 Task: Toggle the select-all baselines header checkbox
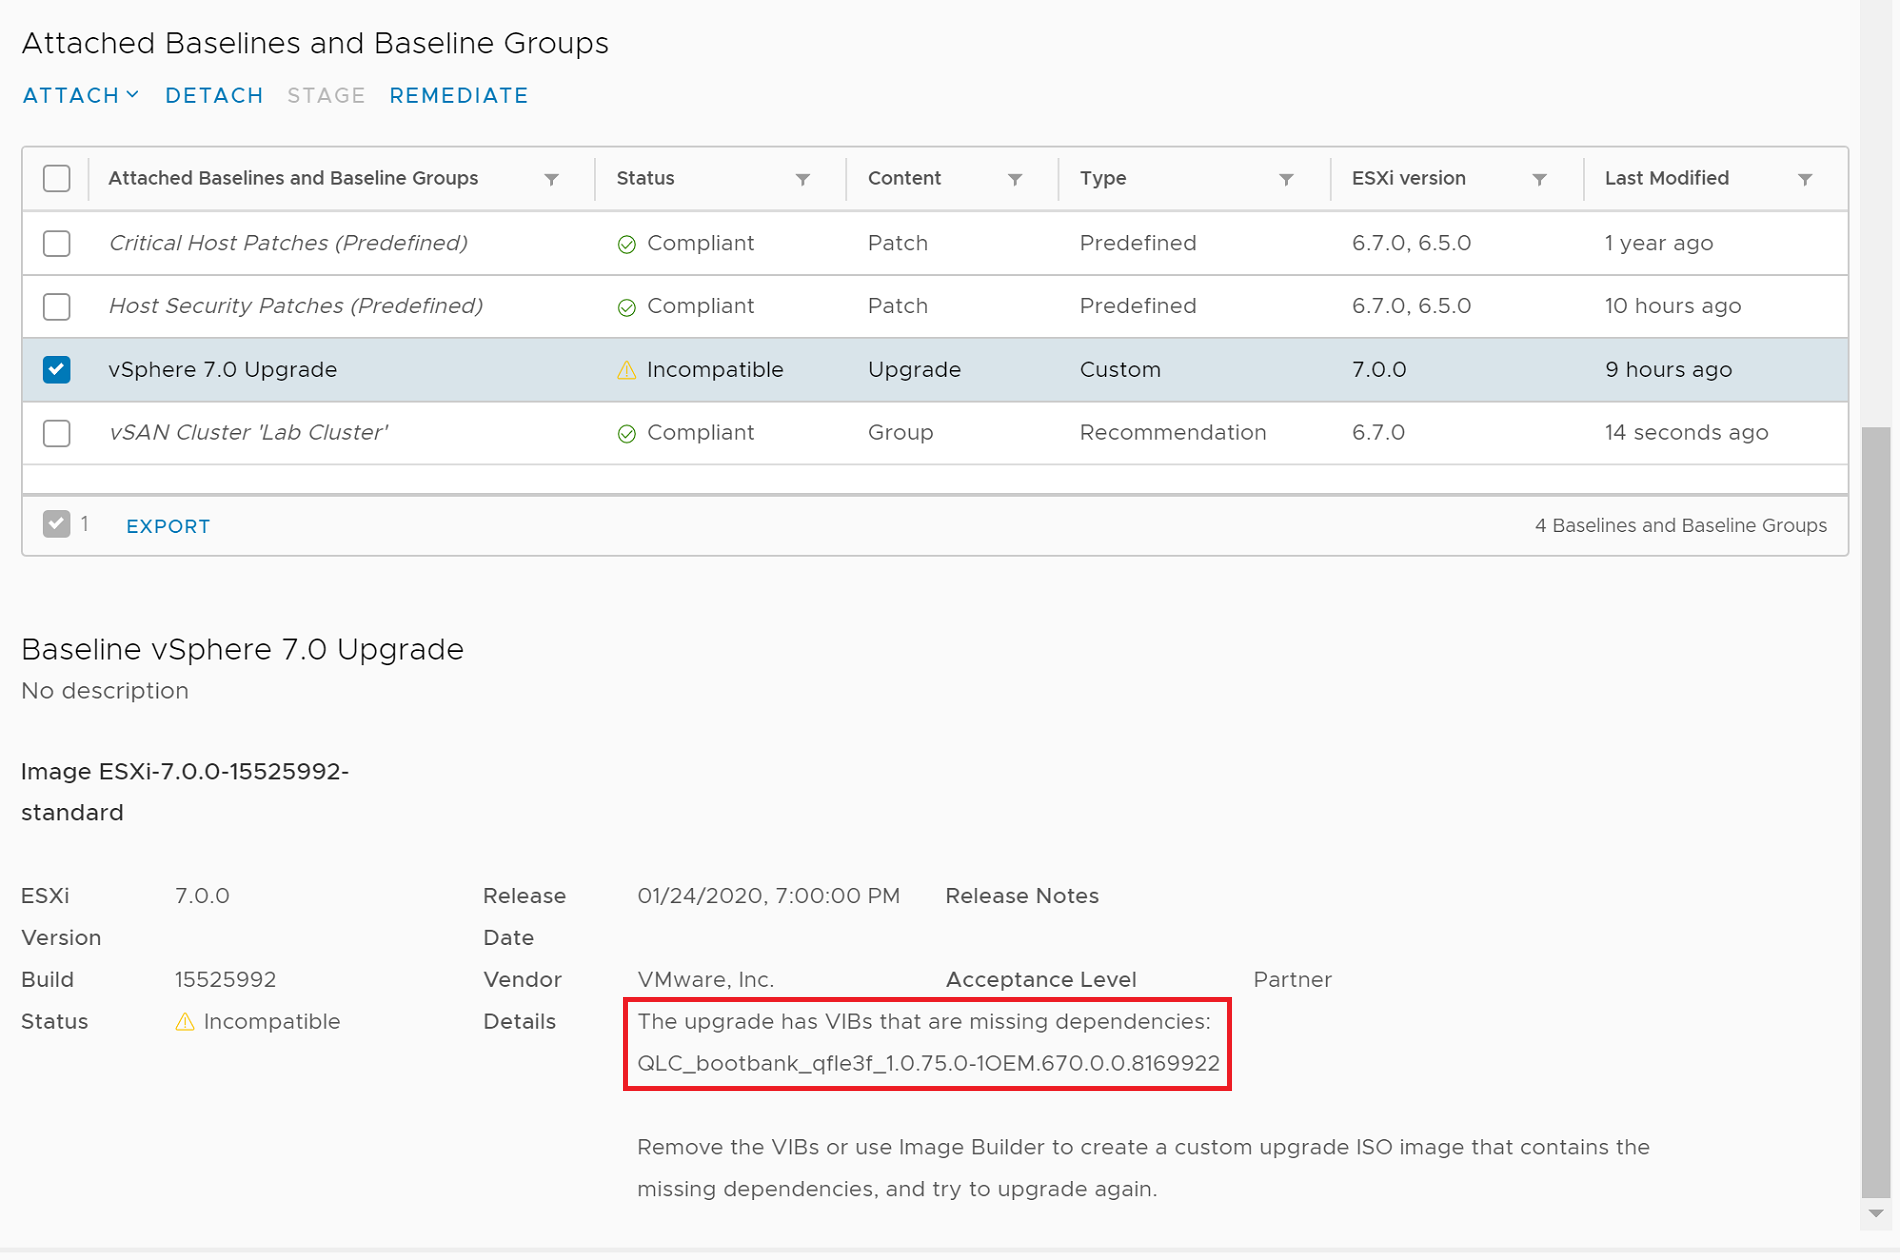click(x=57, y=178)
